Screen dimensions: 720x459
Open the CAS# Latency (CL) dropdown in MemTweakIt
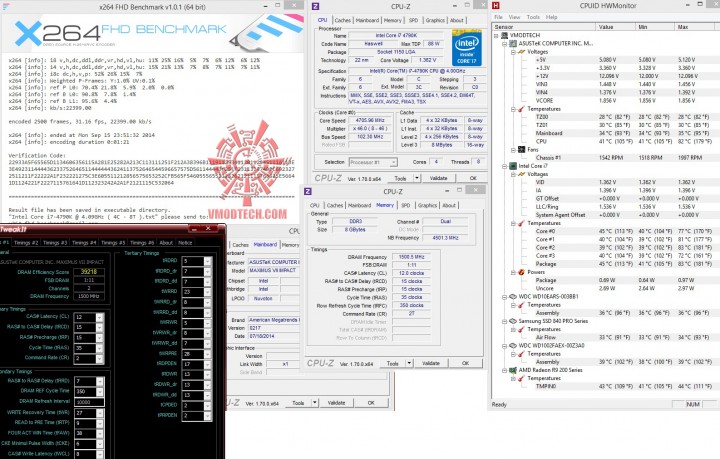click(x=100, y=317)
